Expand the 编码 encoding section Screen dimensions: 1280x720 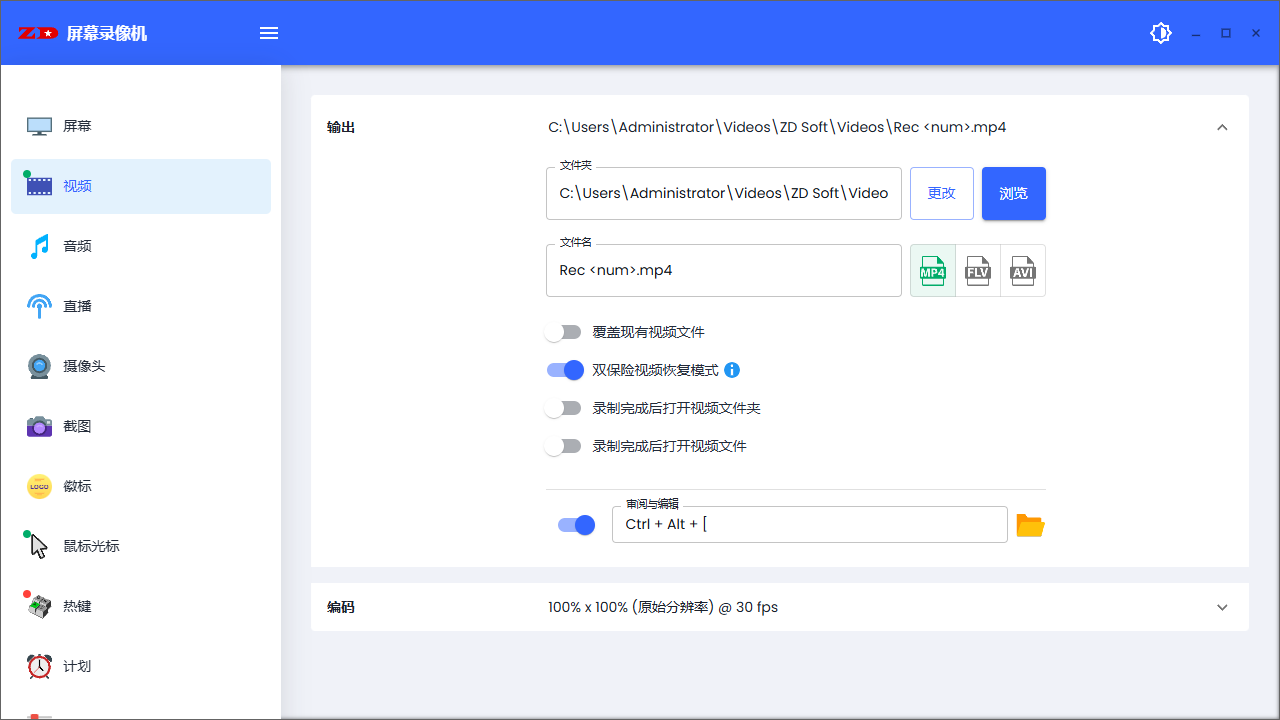point(1222,607)
